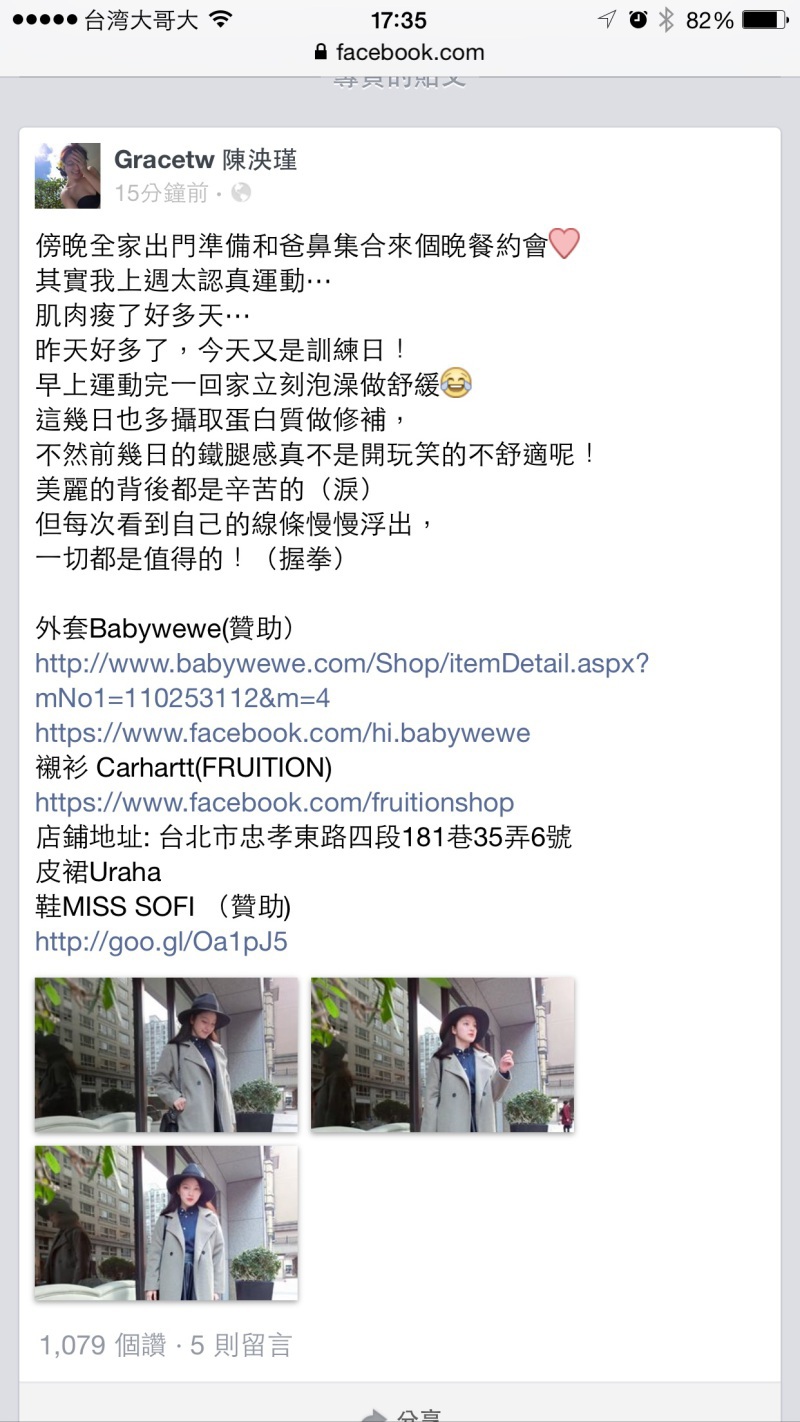The height and width of the screenshot is (1422, 800).
Task: Tap the alarm clock status icon
Action: [x=638, y=20]
